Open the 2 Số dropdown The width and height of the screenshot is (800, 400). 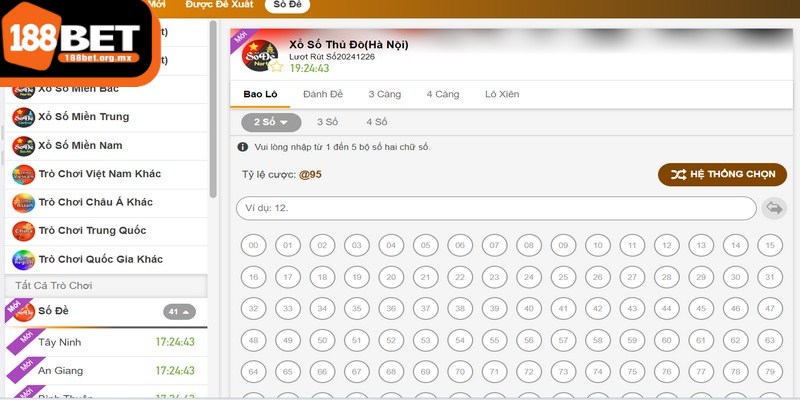[x=271, y=122]
